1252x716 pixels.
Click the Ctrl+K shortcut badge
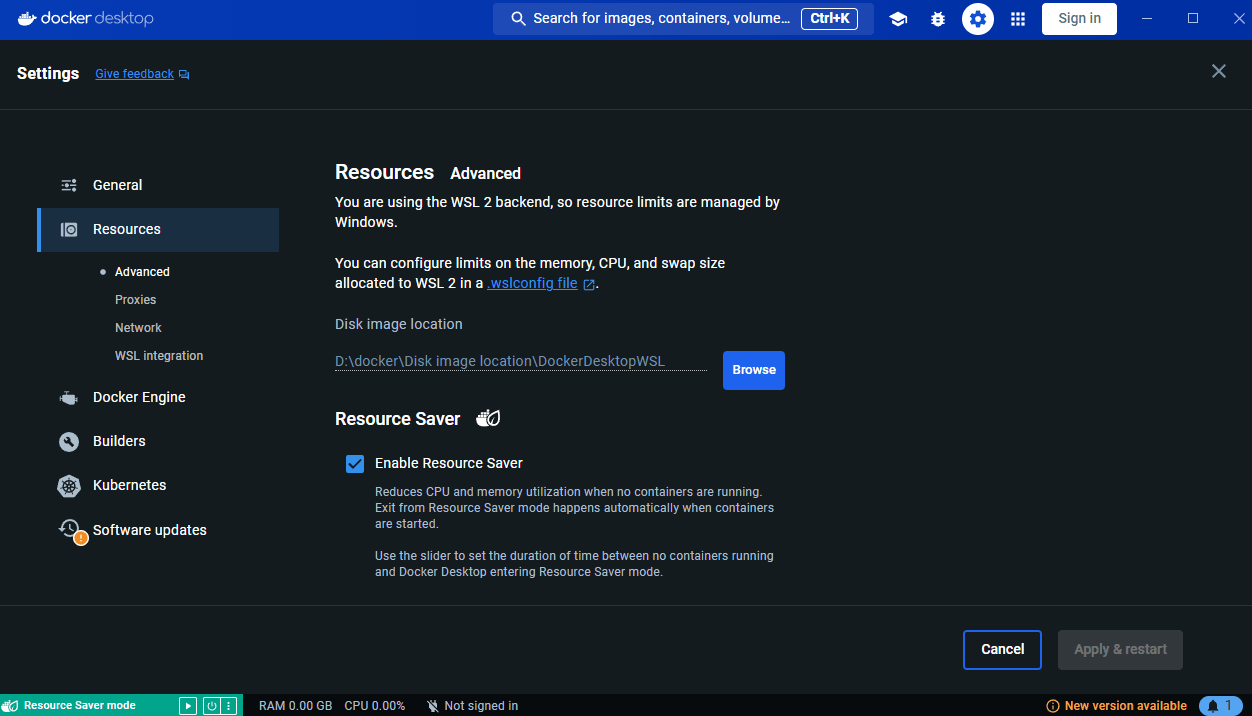[829, 19]
